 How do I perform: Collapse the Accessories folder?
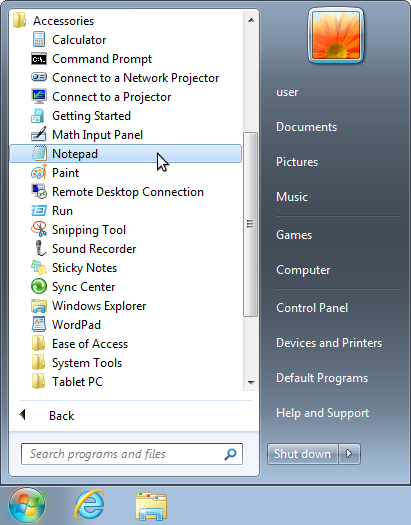54,21
